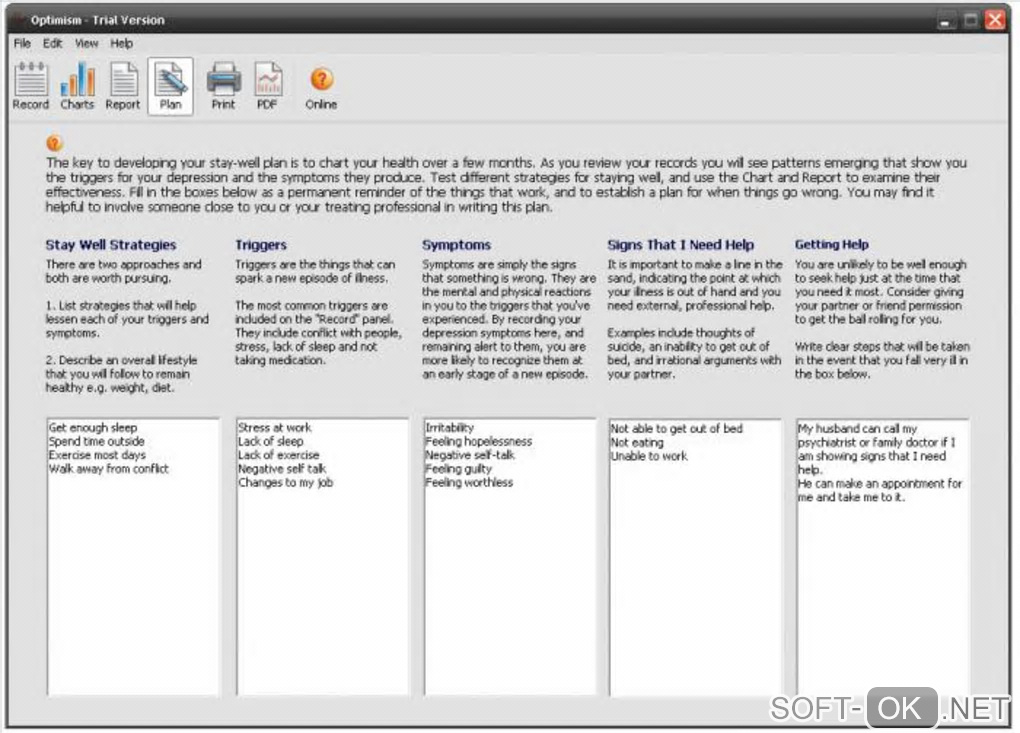This screenshot has width=1020, height=733.
Task: Open the File menu
Action: [x=22, y=44]
